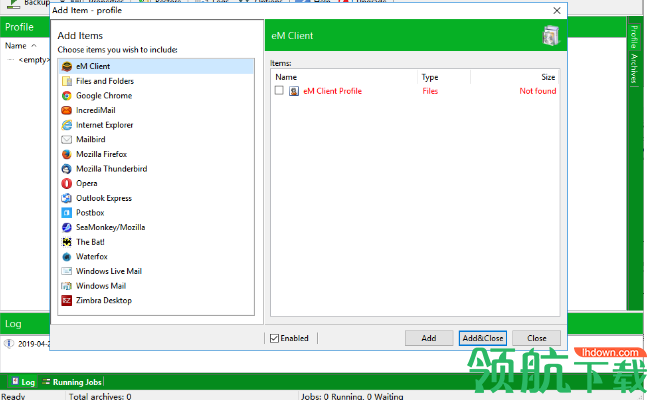Click the <empty> profile tree entry
Viewport: 647px width, 400px height.
[x=34, y=60]
